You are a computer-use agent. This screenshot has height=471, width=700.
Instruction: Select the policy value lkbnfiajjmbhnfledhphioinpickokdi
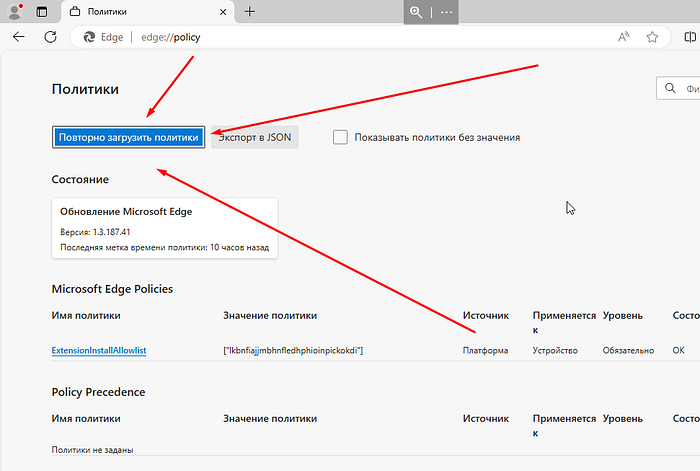(293, 350)
